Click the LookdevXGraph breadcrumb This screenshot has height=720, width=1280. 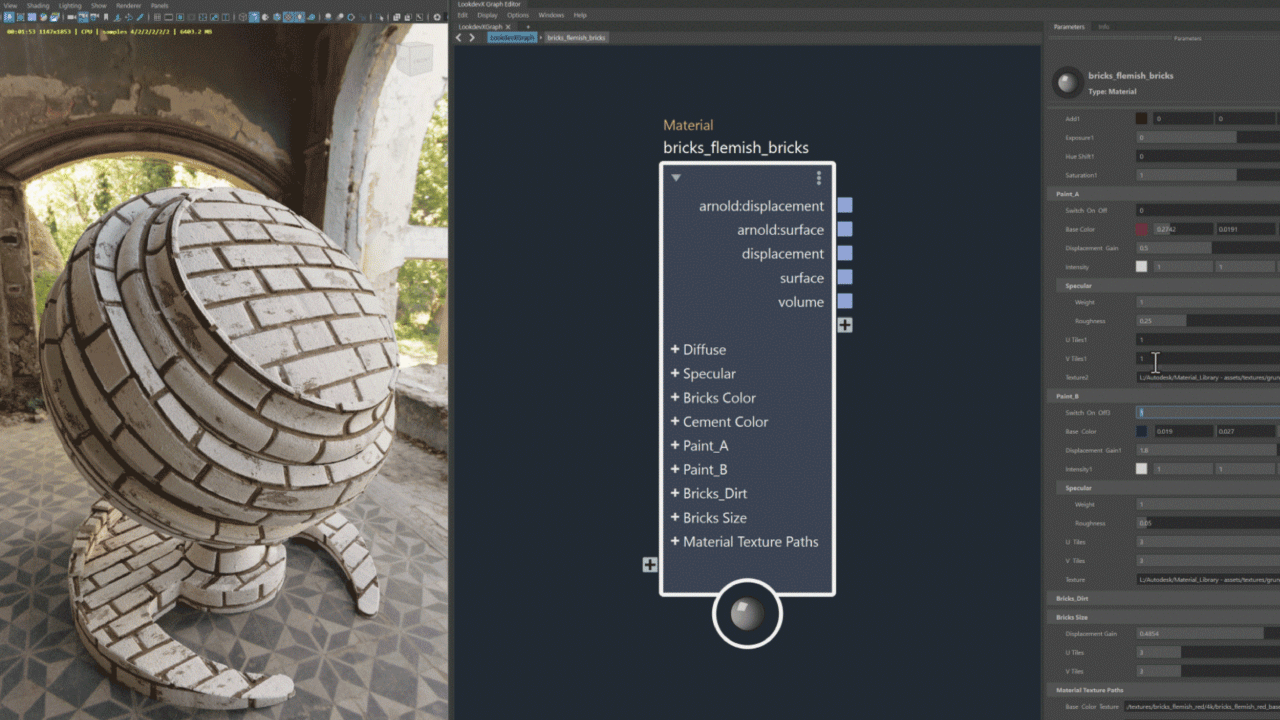click(x=512, y=37)
